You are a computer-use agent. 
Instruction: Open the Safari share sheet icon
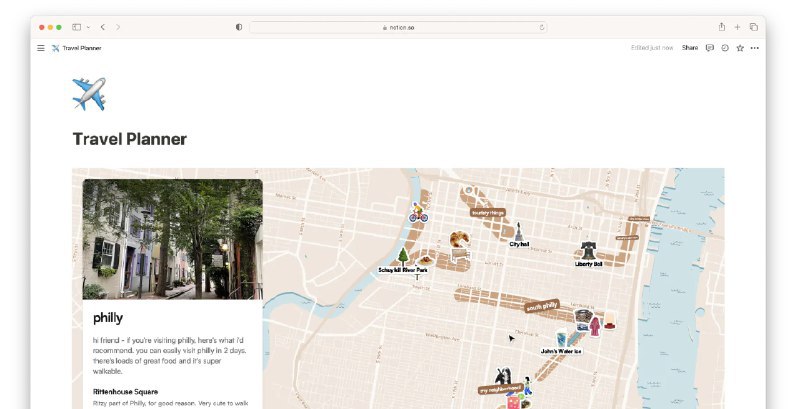(x=721, y=27)
